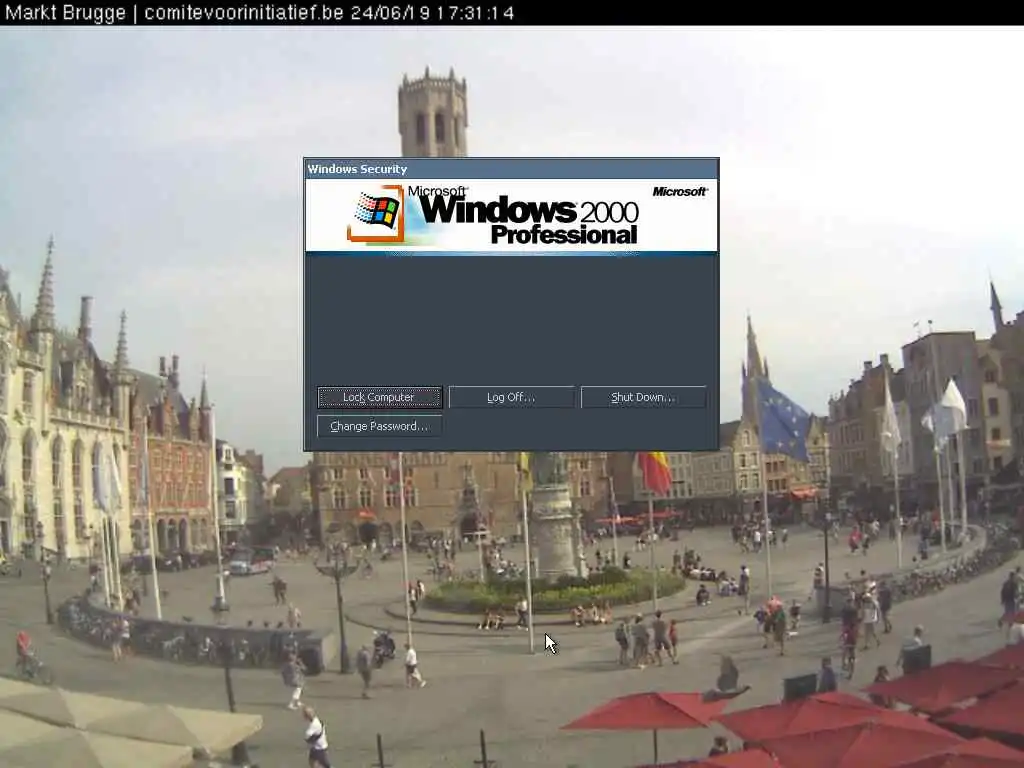Open the Shut Down... dialog
The width and height of the screenshot is (1024, 768).
(643, 397)
